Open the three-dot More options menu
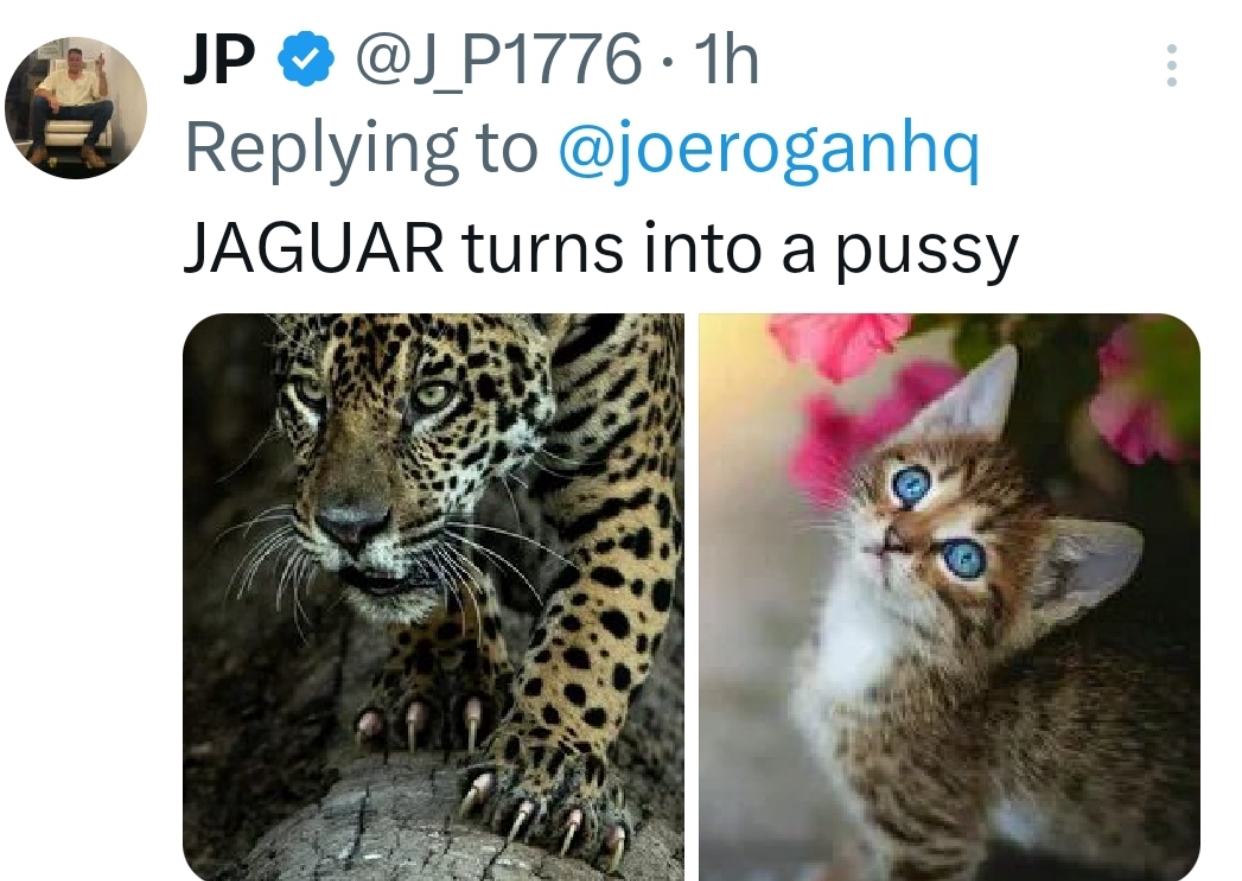1242x881 pixels. [x=1172, y=65]
